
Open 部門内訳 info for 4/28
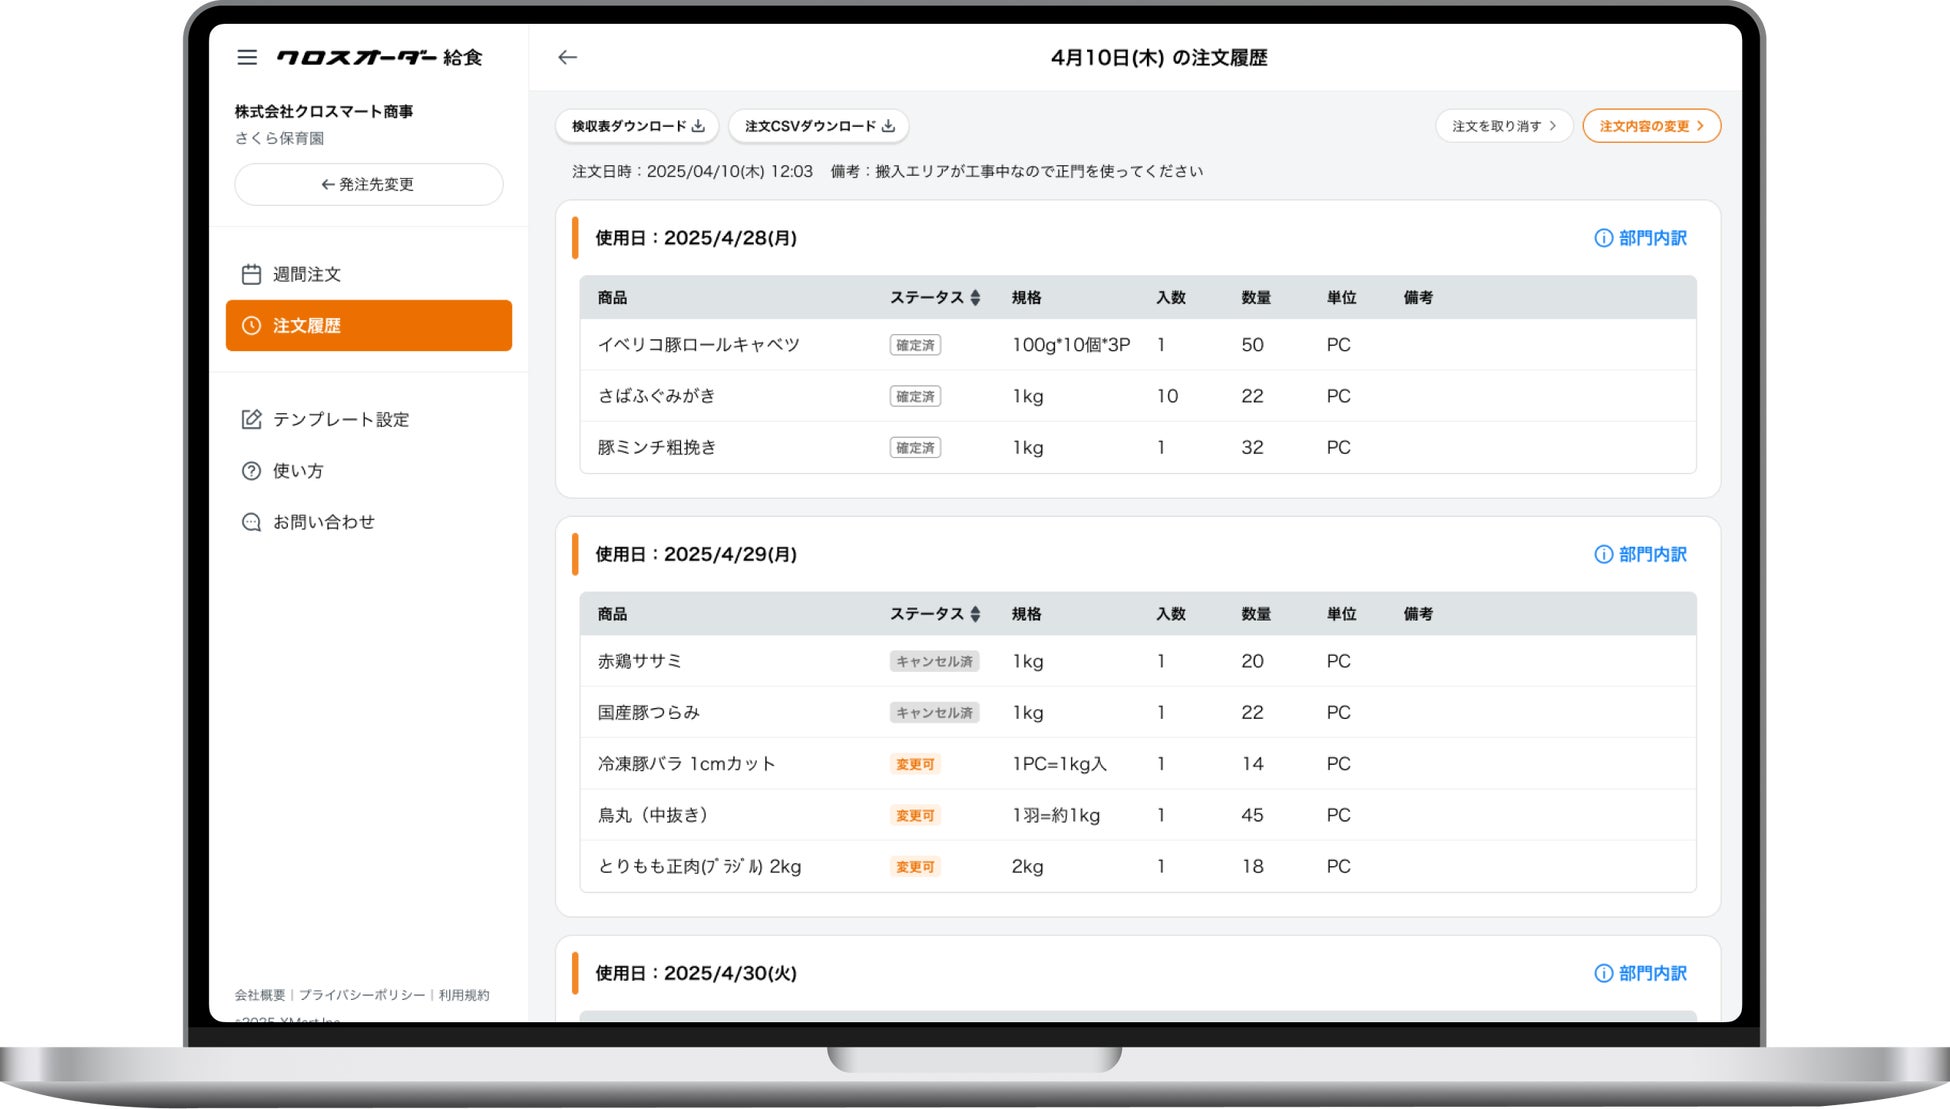1640,238
